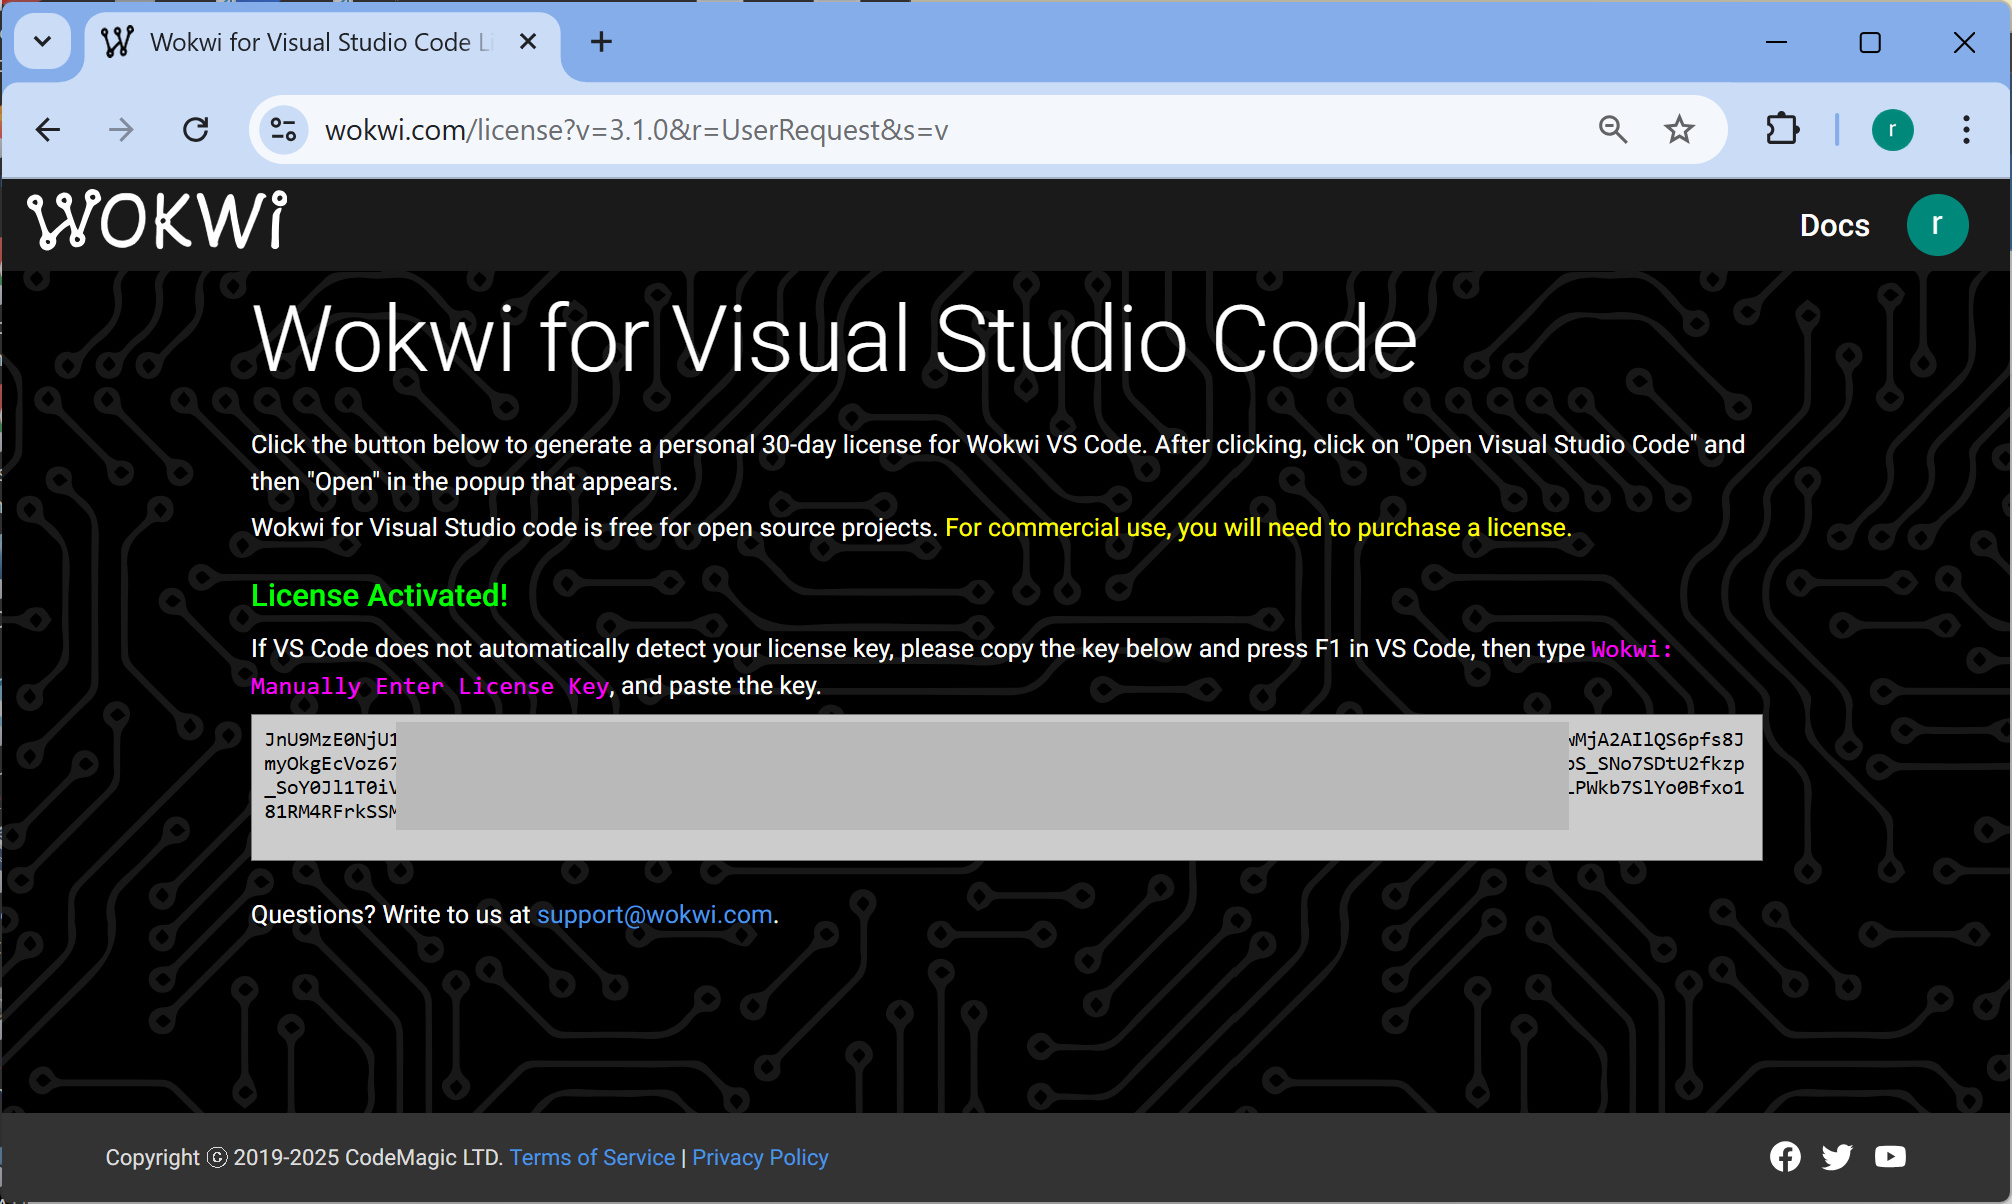2012x1204 pixels.
Task: Select the Wokwi for Visual Studio Code tab
Action: (x=310, y=42)
